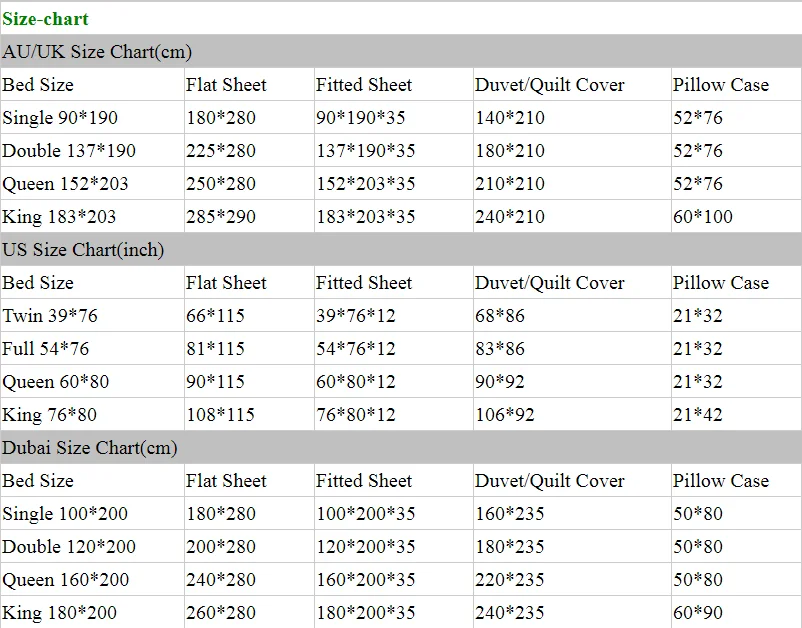Select the 60*100 pillow case value
802x628 pixels.
[703, 216]
